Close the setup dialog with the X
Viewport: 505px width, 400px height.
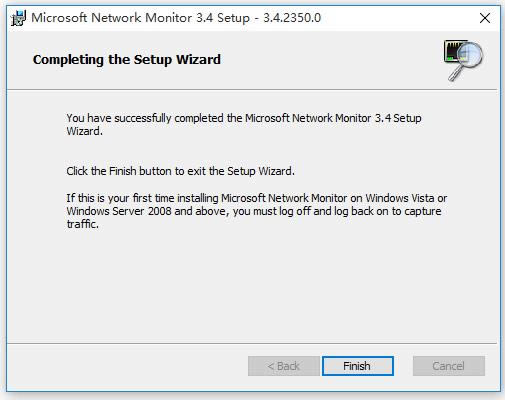pyautogui.click(x=485, y=18)
